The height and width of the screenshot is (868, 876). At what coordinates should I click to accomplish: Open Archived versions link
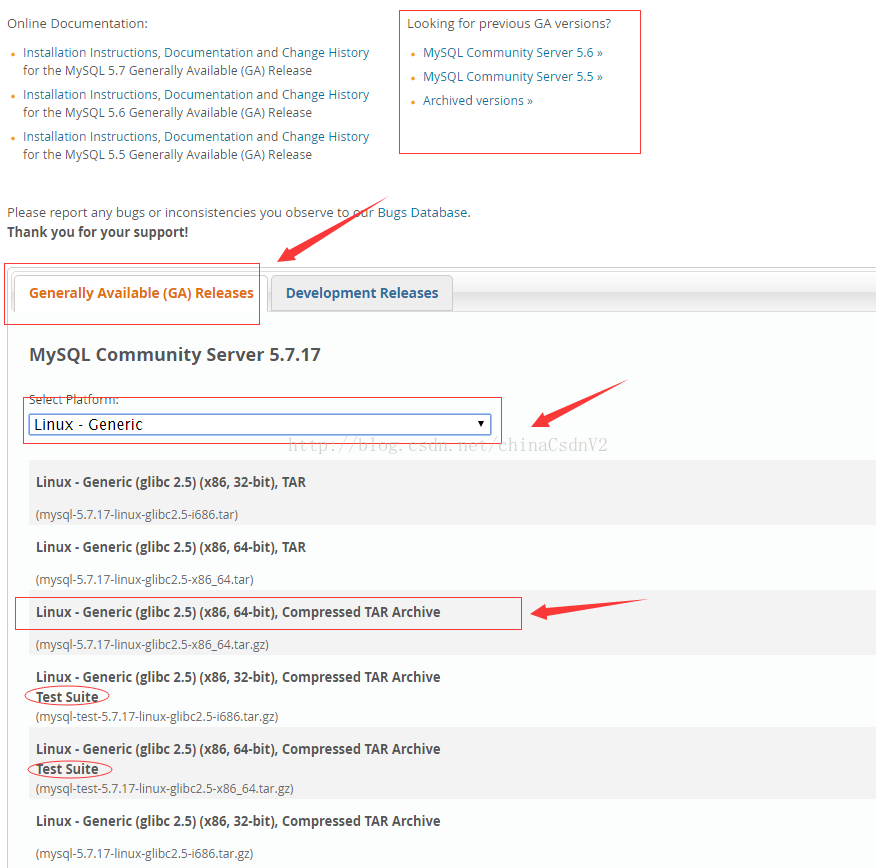[478, 101]
